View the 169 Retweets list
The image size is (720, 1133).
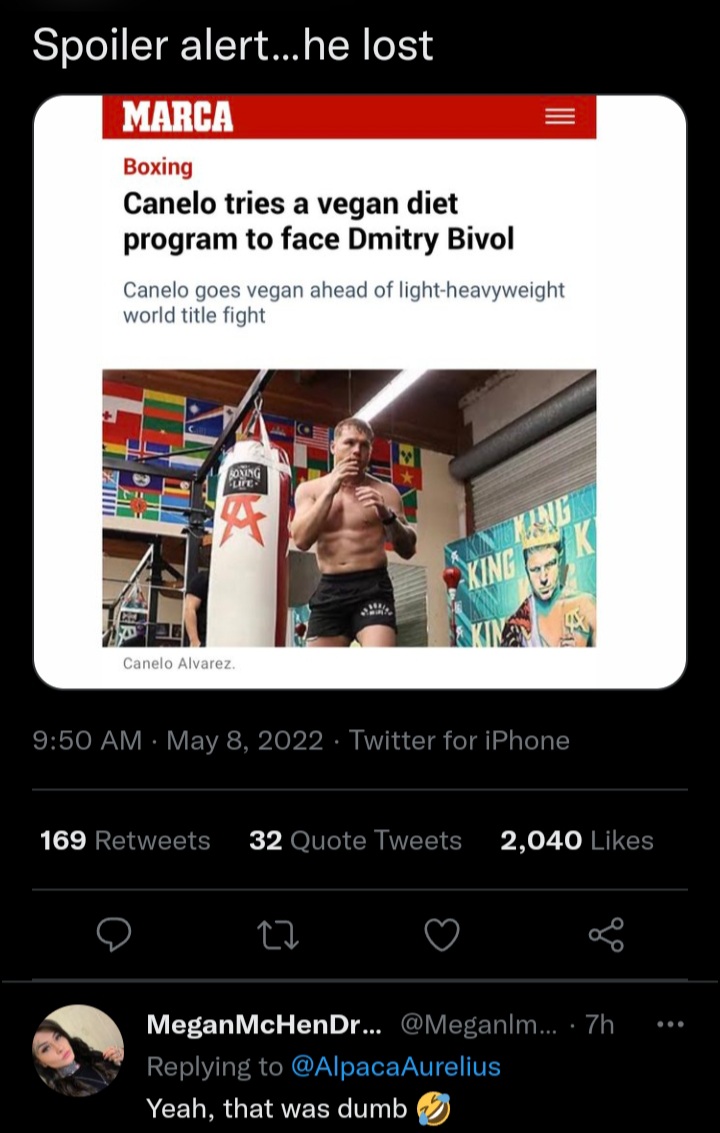pos(125,840)
